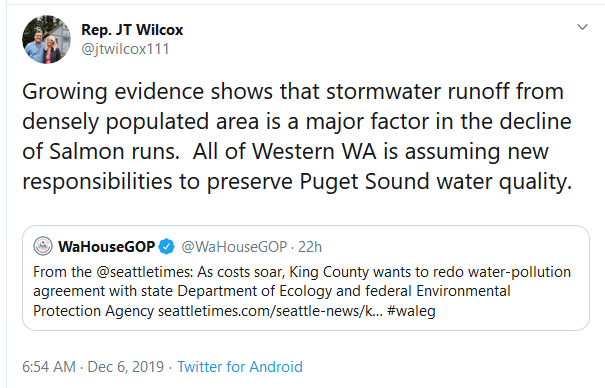This screenshot has width=605, height=388.
Task: Open Rep. JT Wilcox's profile photo
Action: (46, 39)
